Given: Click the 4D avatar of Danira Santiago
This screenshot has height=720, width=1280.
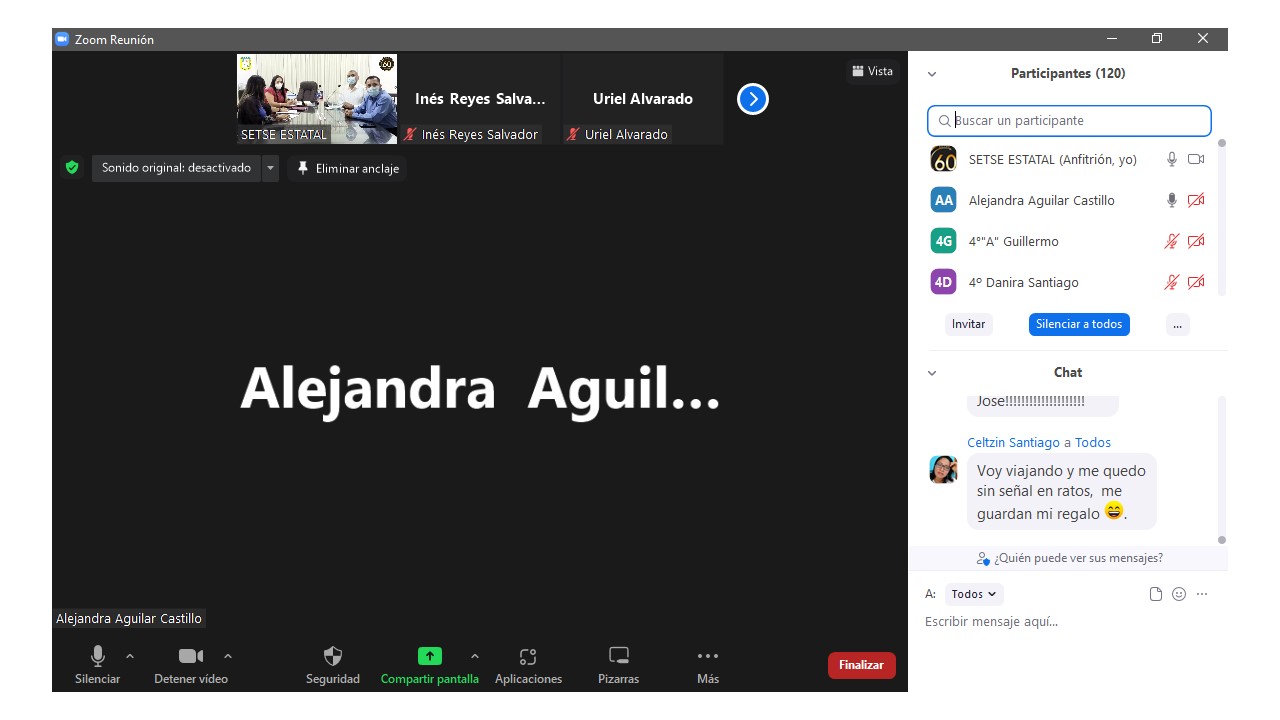Looking at the screenshot, I should [x=943, y=282].
